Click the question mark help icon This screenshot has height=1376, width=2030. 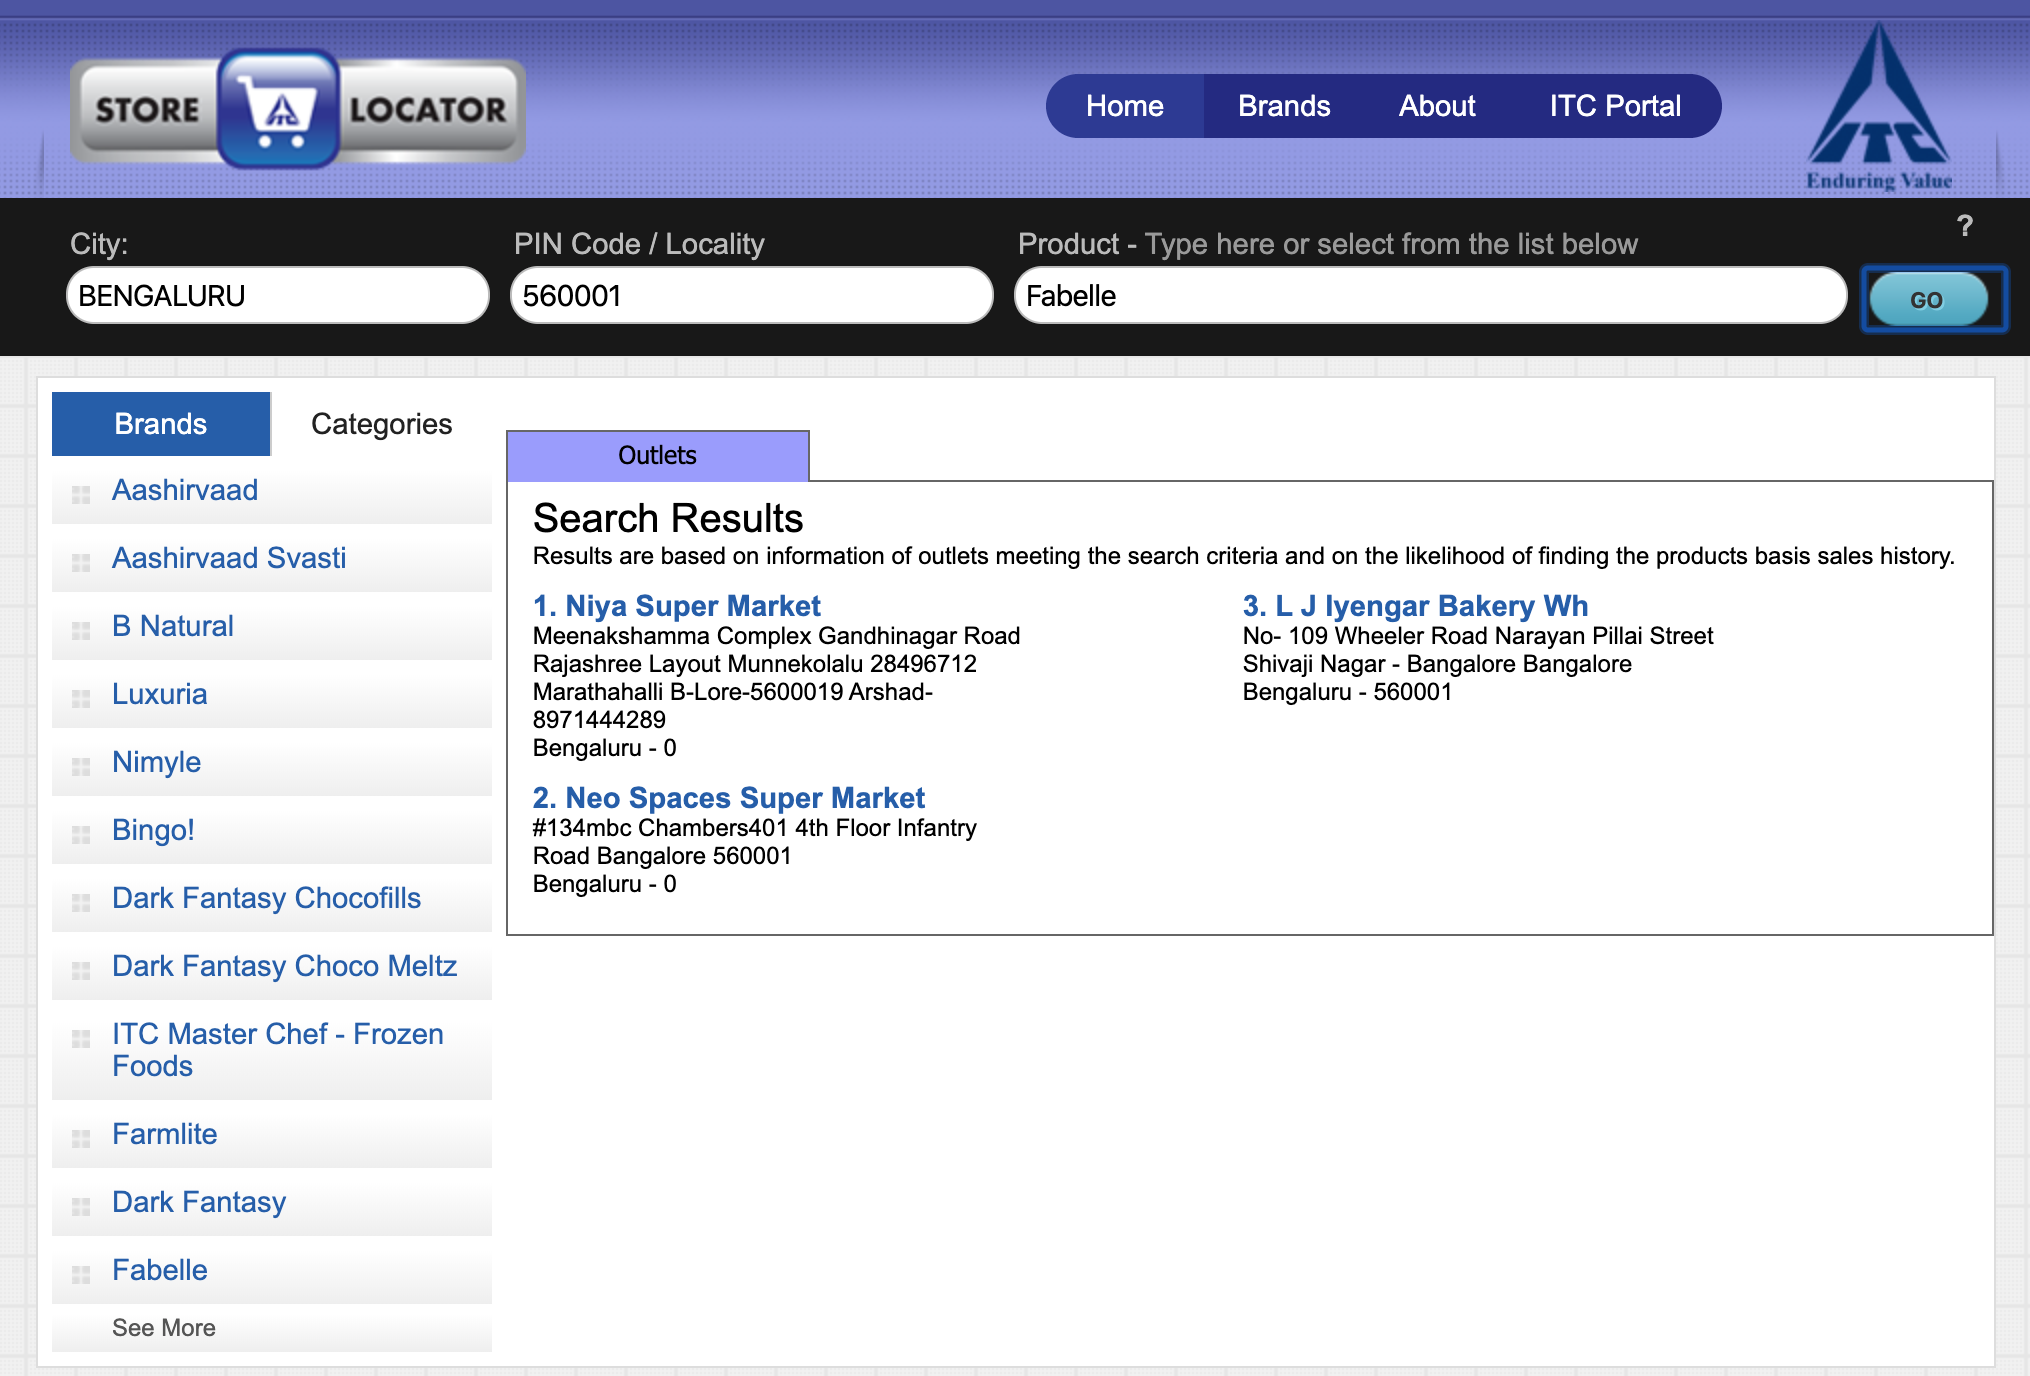click(1964, 226)
